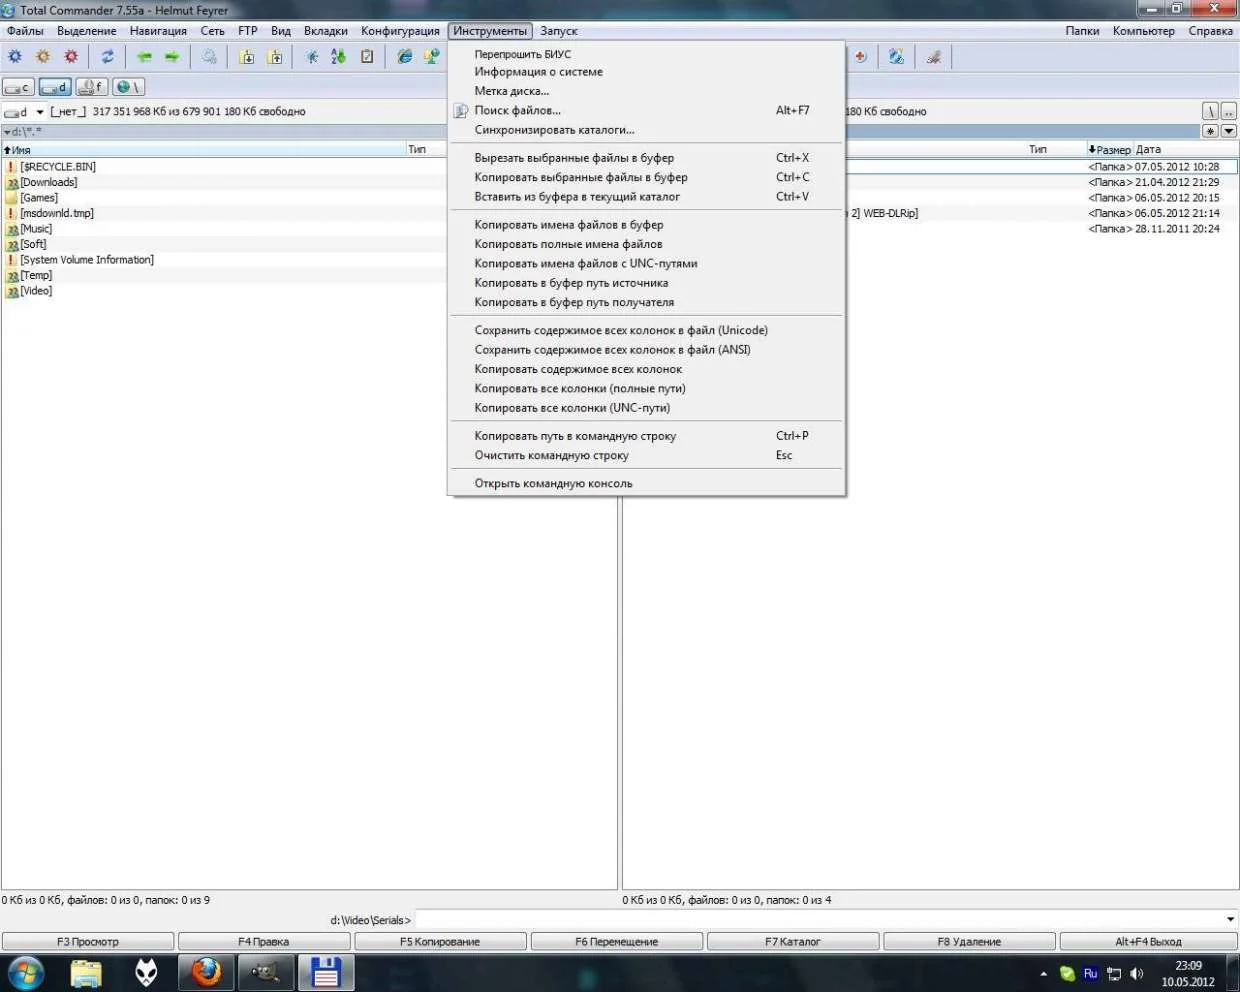The height and width of the screenshot is (992, 1240).
Task: Go back with green left arrow
Action: [144, 57]
